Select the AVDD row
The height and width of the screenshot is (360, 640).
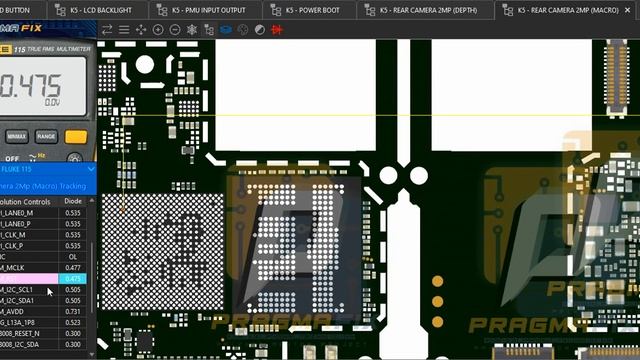point(43,312)
